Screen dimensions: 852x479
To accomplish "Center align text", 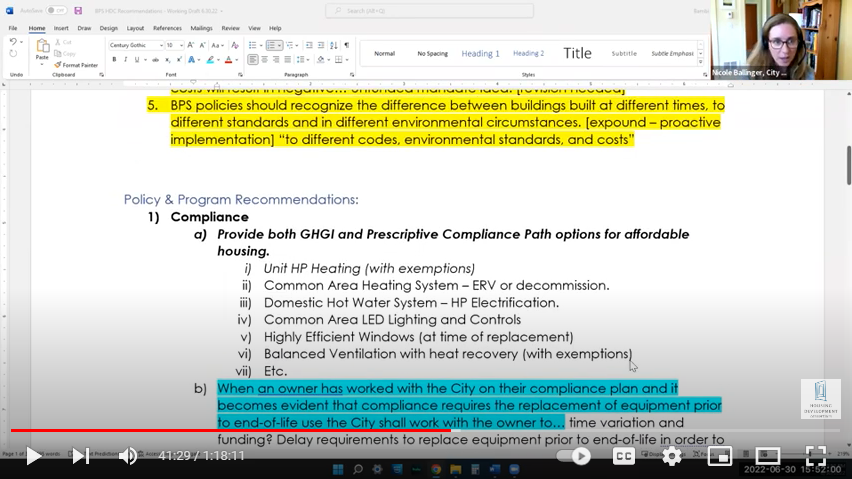I will pyautogui.click(x=265, y=60).
